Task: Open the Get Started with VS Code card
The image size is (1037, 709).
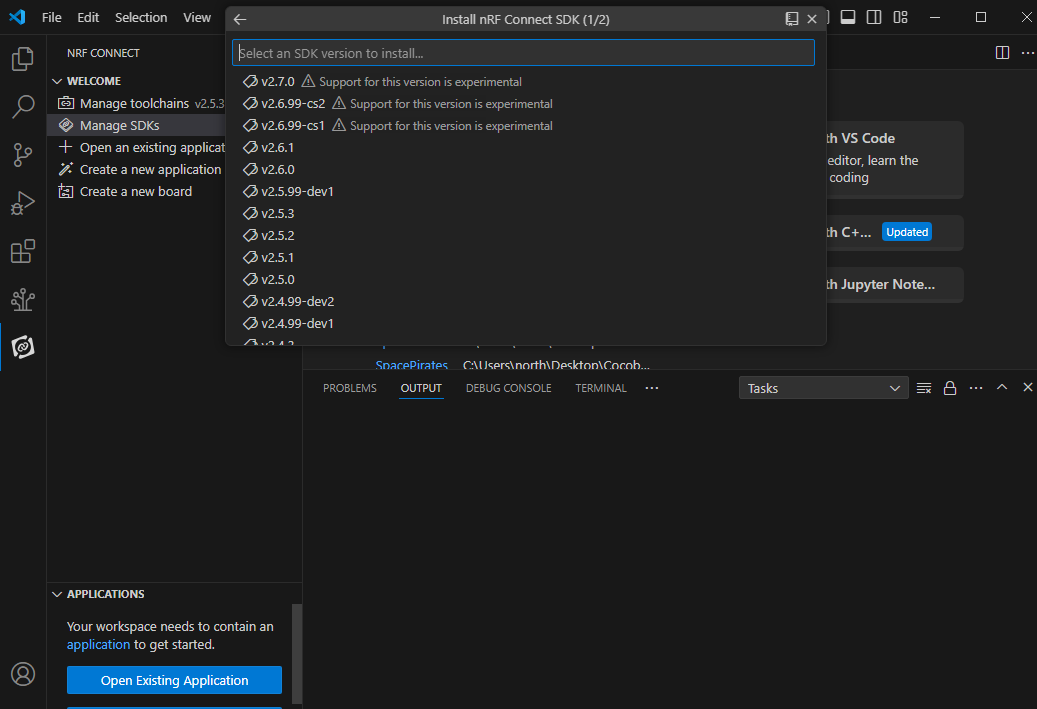Action: pyautogui.click(x=894, y=159)
